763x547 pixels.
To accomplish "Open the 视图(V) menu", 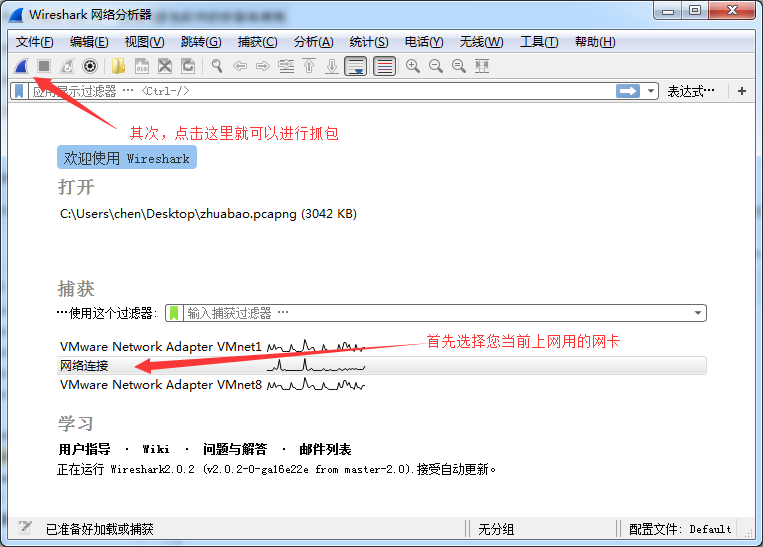I will tap(145, 42).
